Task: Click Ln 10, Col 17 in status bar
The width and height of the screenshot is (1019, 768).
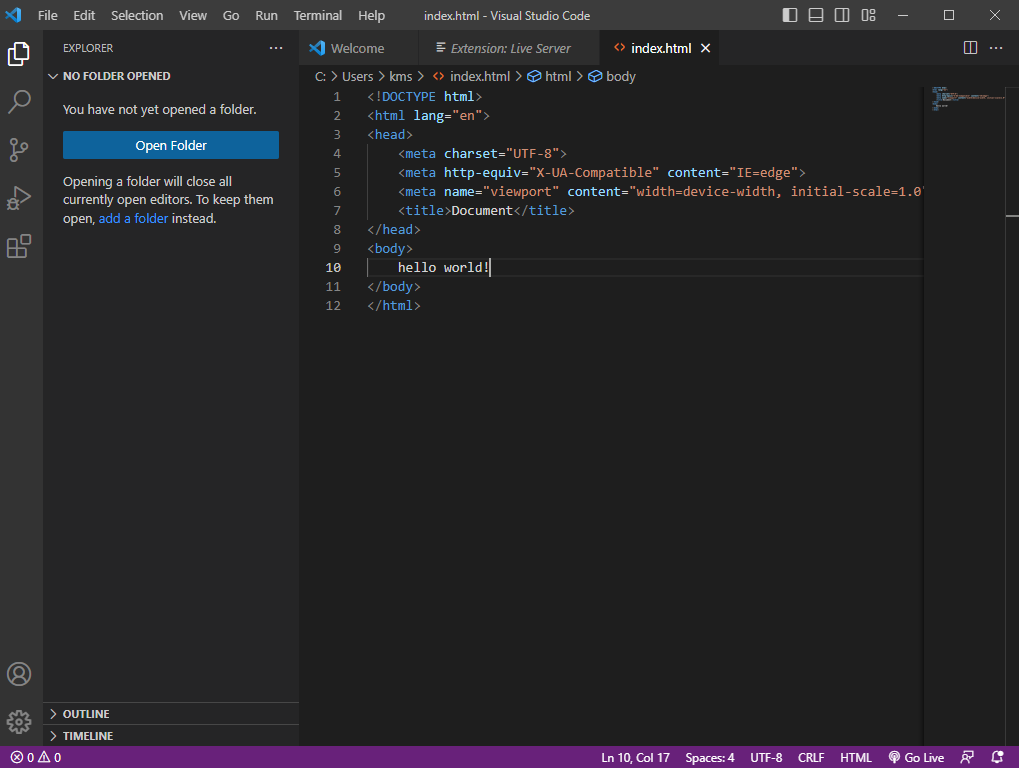Action: click(x=635, y=757)
